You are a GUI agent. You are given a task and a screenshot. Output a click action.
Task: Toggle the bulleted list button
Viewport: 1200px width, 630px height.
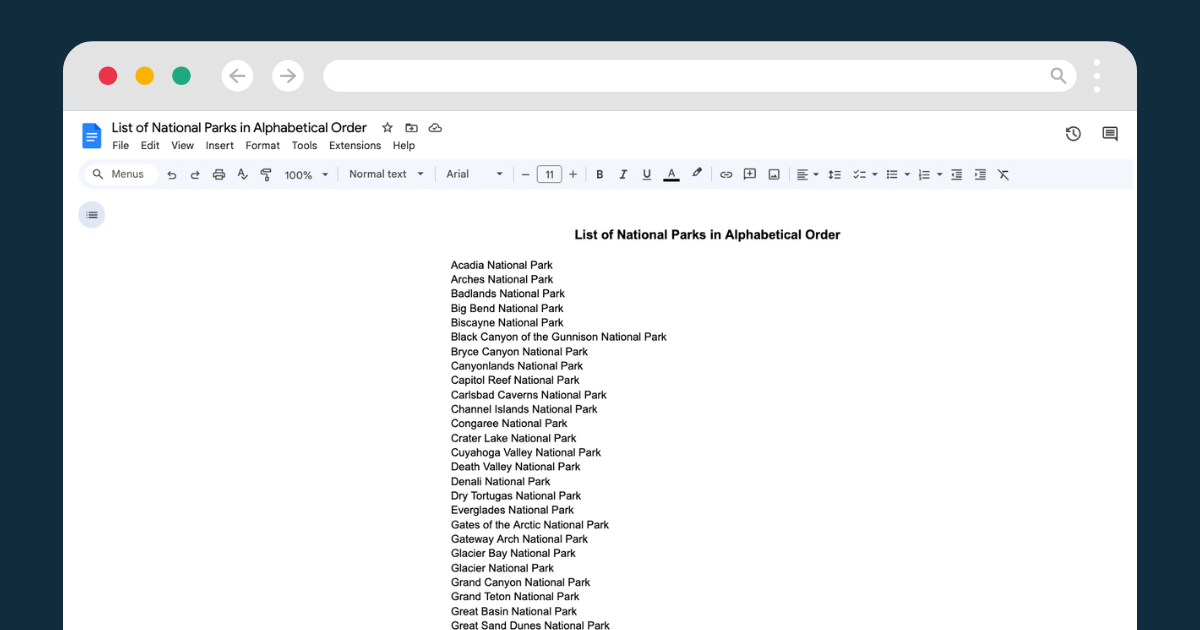[x=892, y=175]
